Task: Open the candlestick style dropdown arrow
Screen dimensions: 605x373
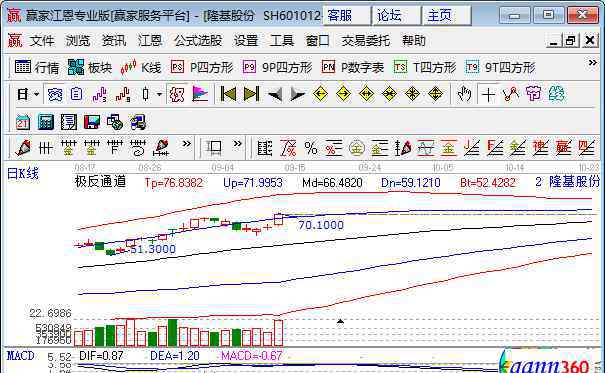Action: pos(159,94)
